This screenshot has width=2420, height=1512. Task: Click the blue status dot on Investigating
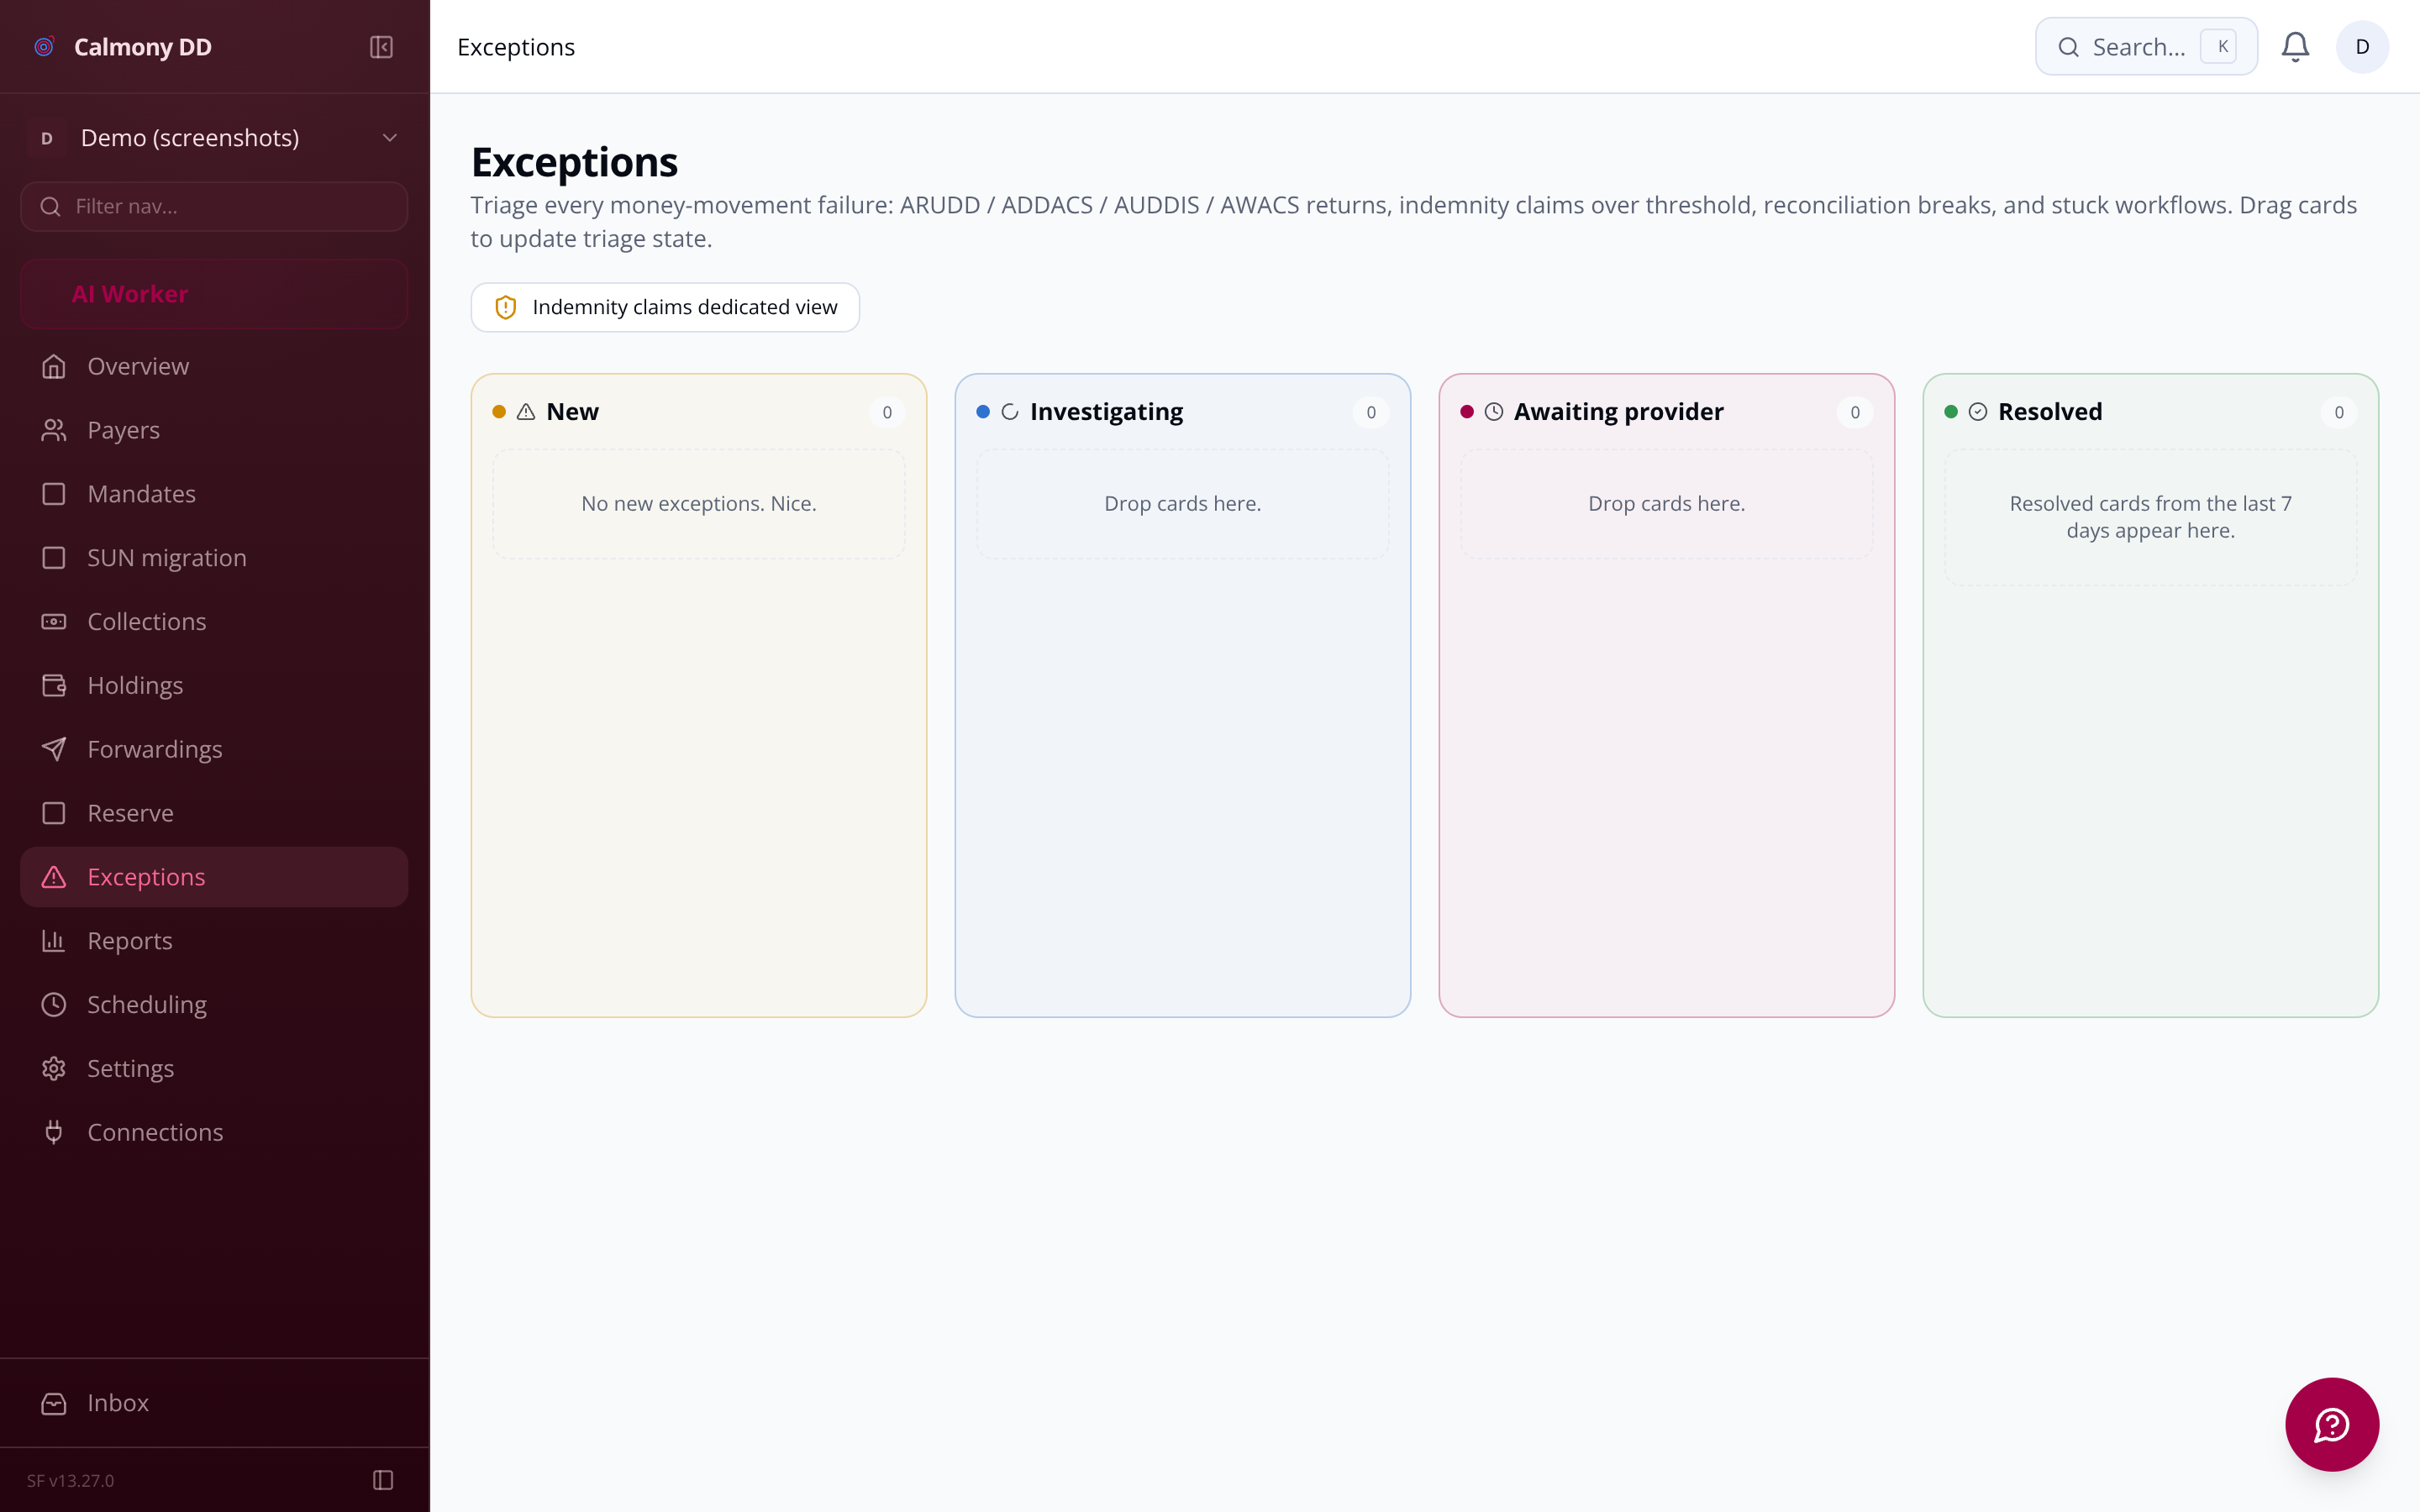[x=983, y=413]
